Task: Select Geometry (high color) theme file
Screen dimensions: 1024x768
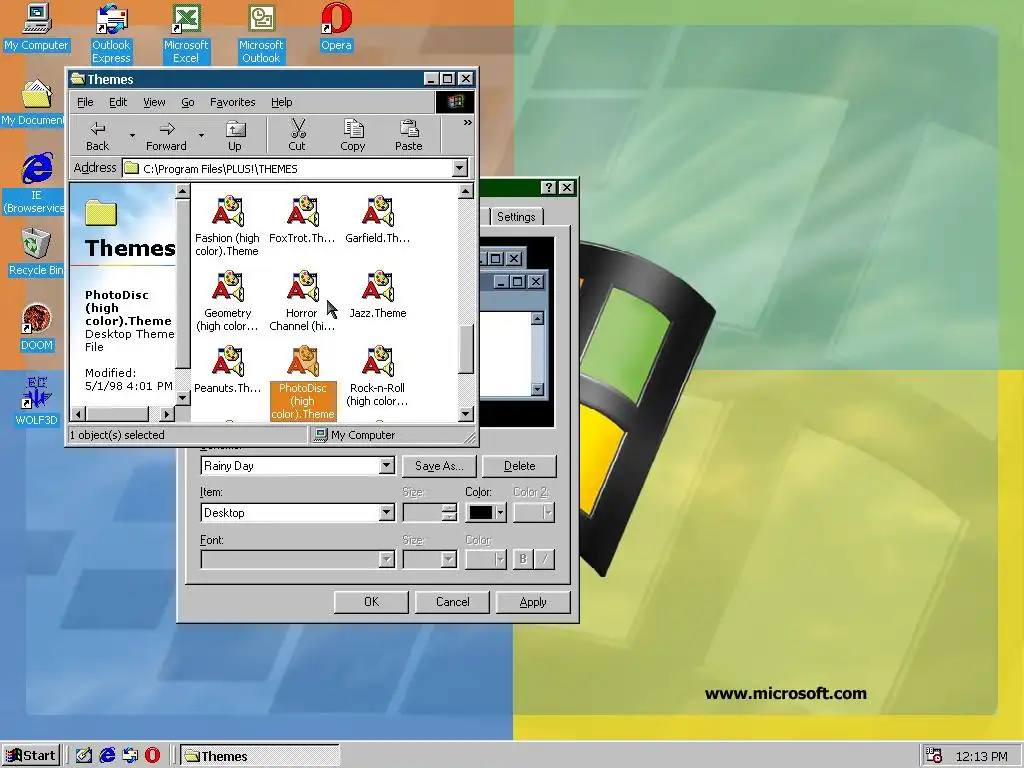Action: pyautogui.click(x=227, y=300)
